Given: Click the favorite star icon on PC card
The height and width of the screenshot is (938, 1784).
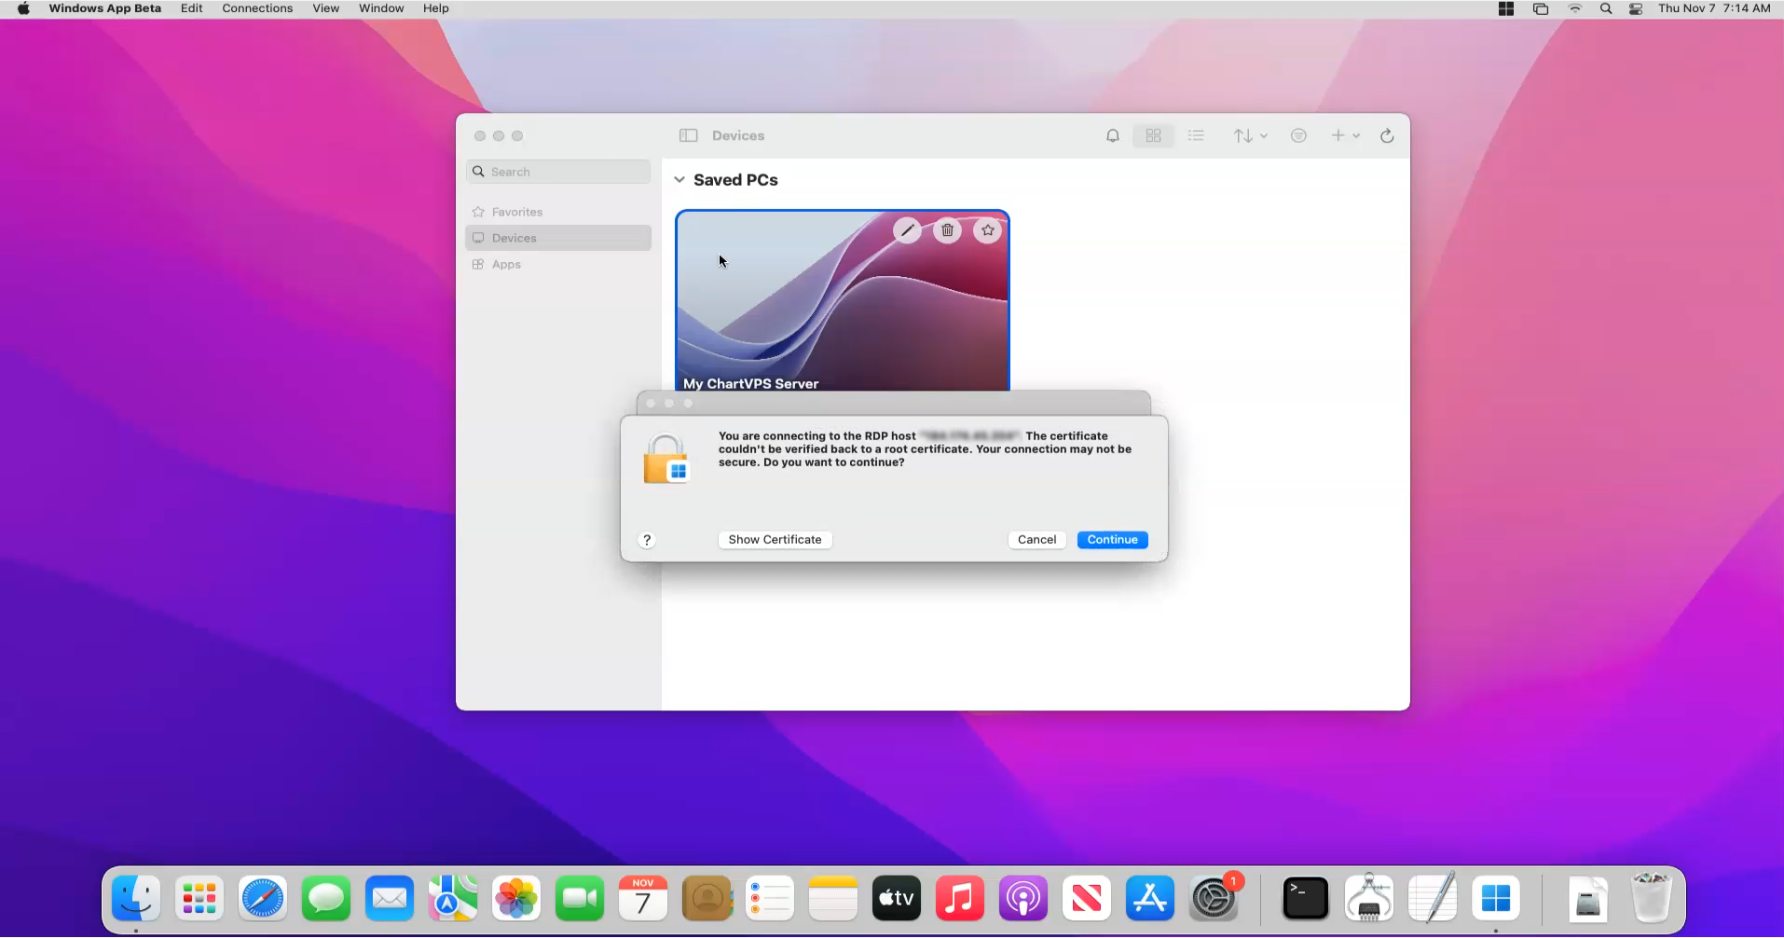Looking at the screenshot, I should 988,231.
